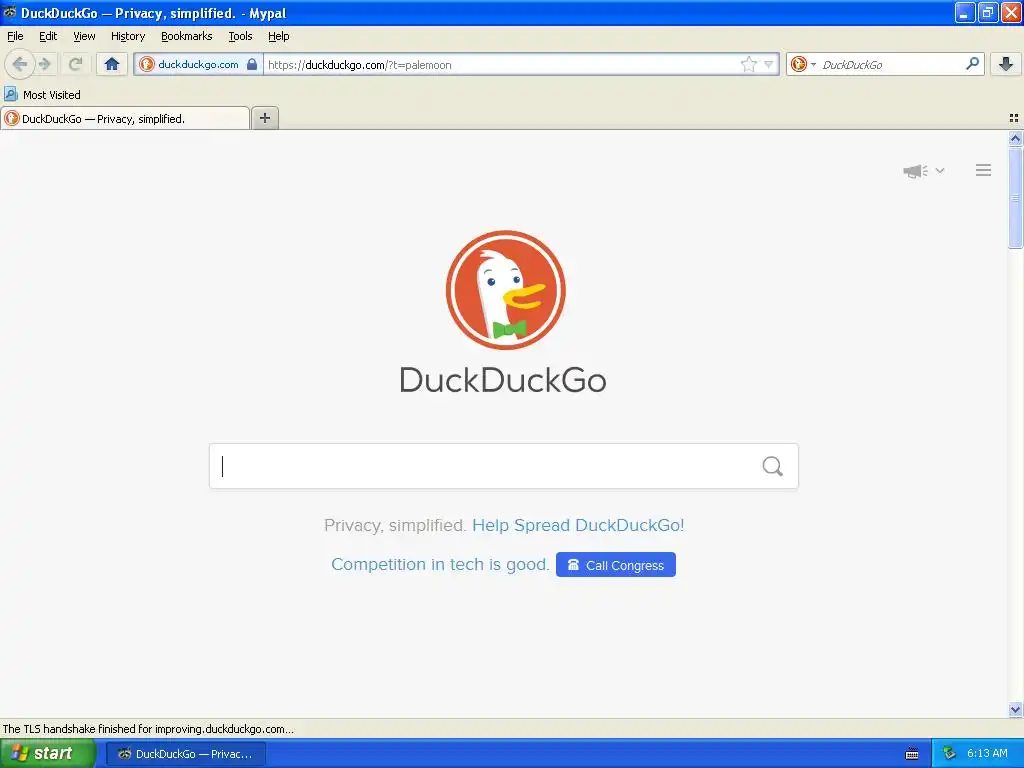This screenshot has width=1024, height=768.
Task: Open the Help menu
Action: point(278,36)
